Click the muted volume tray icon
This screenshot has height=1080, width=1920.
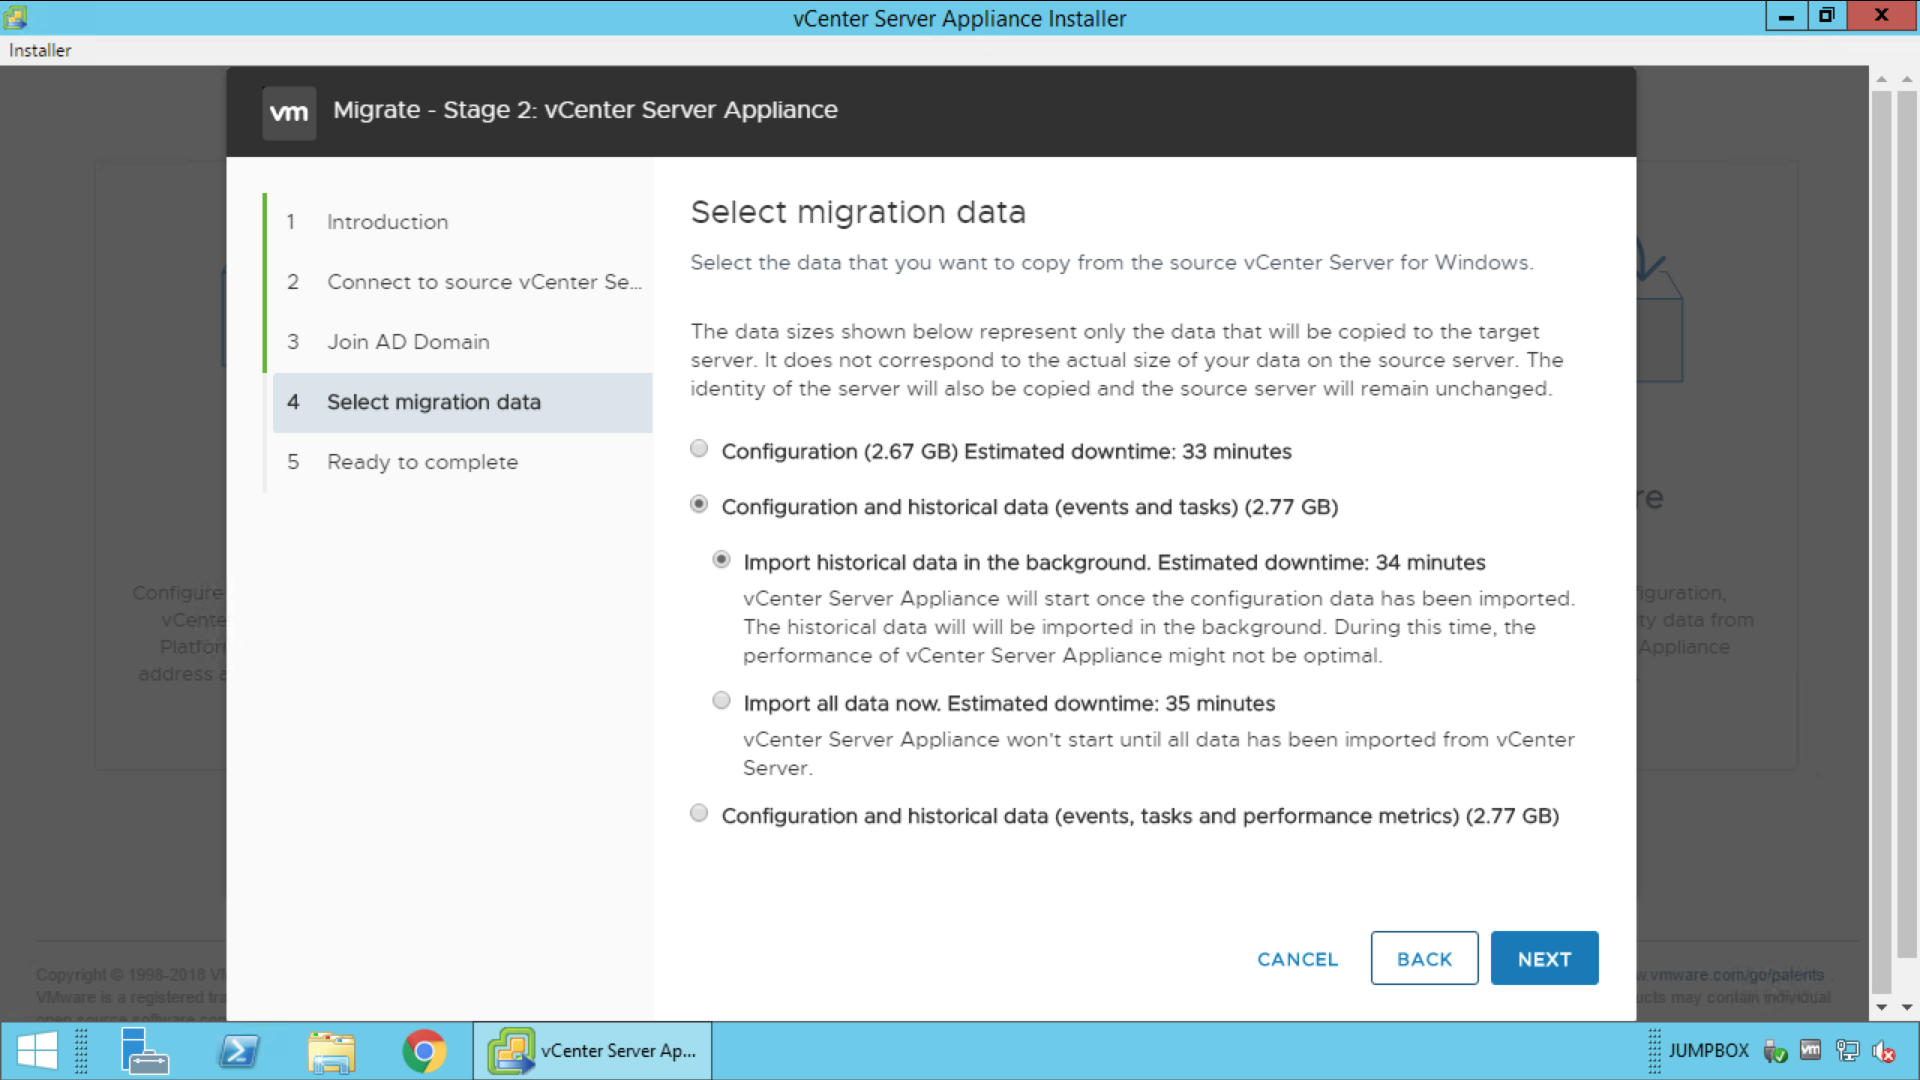click(x=1883, y=1051)
